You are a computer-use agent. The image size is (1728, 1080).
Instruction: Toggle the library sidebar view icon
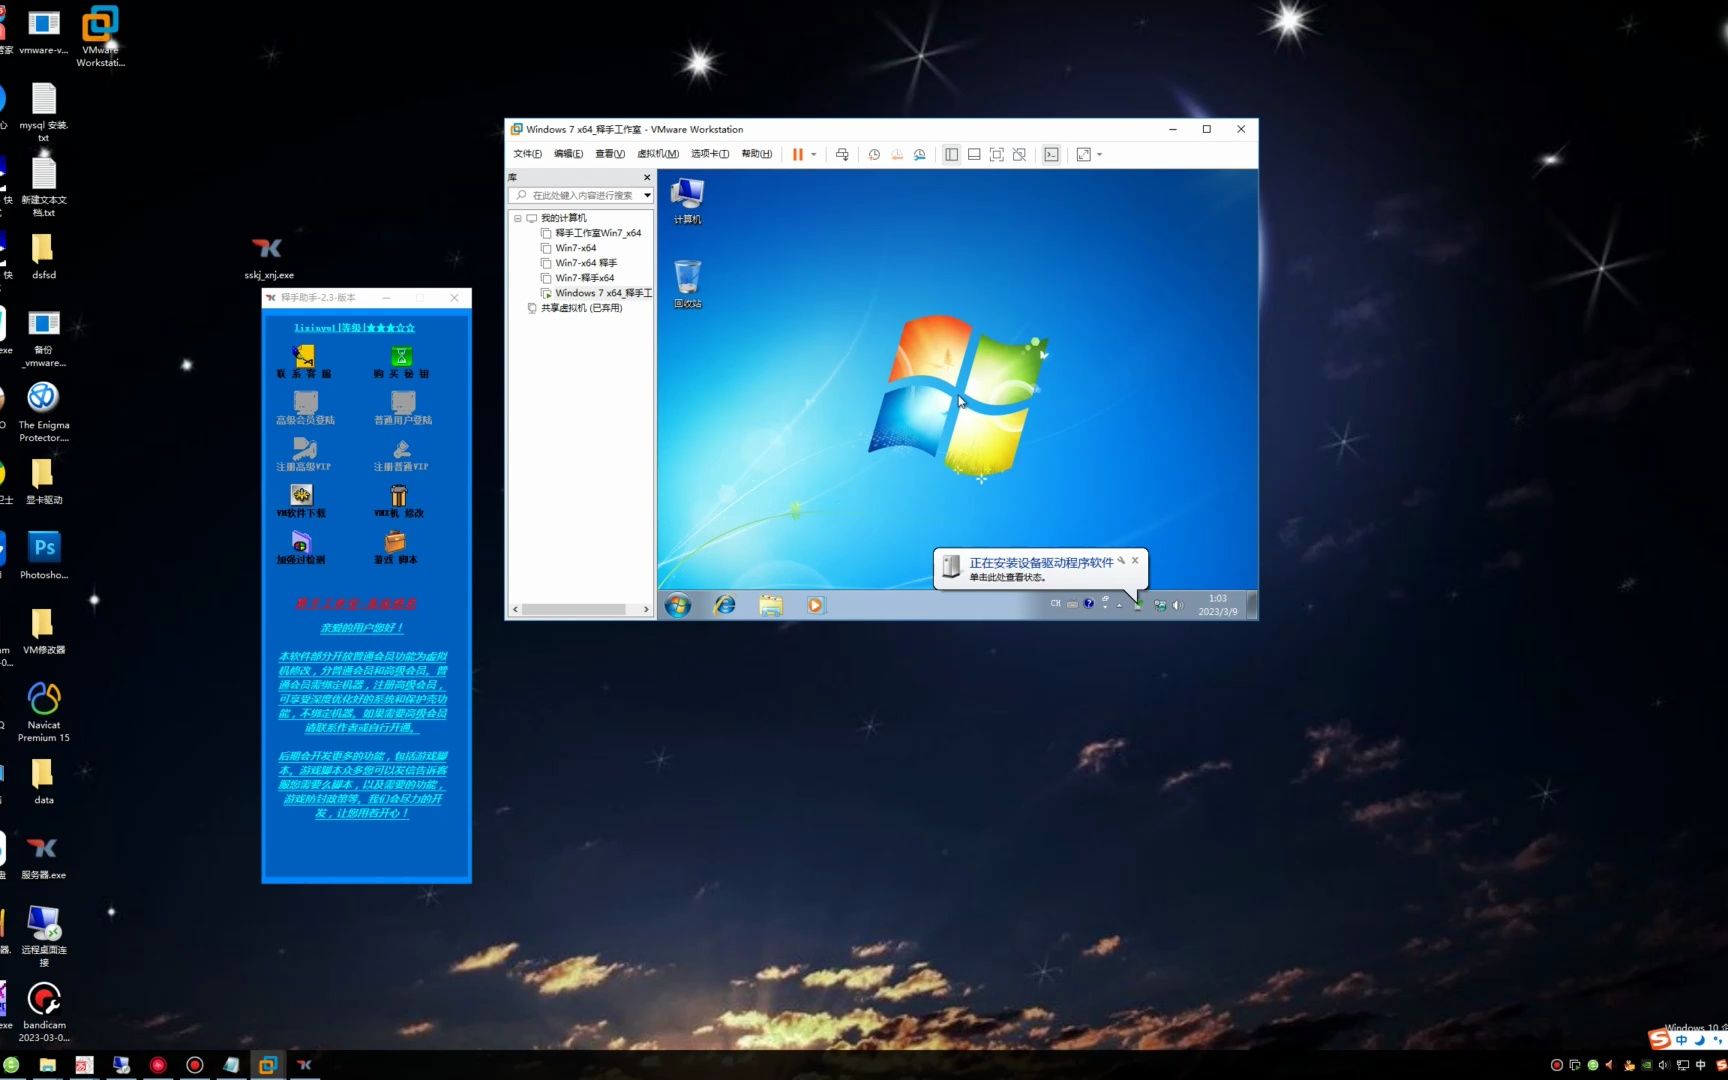(x=951, y=154)
